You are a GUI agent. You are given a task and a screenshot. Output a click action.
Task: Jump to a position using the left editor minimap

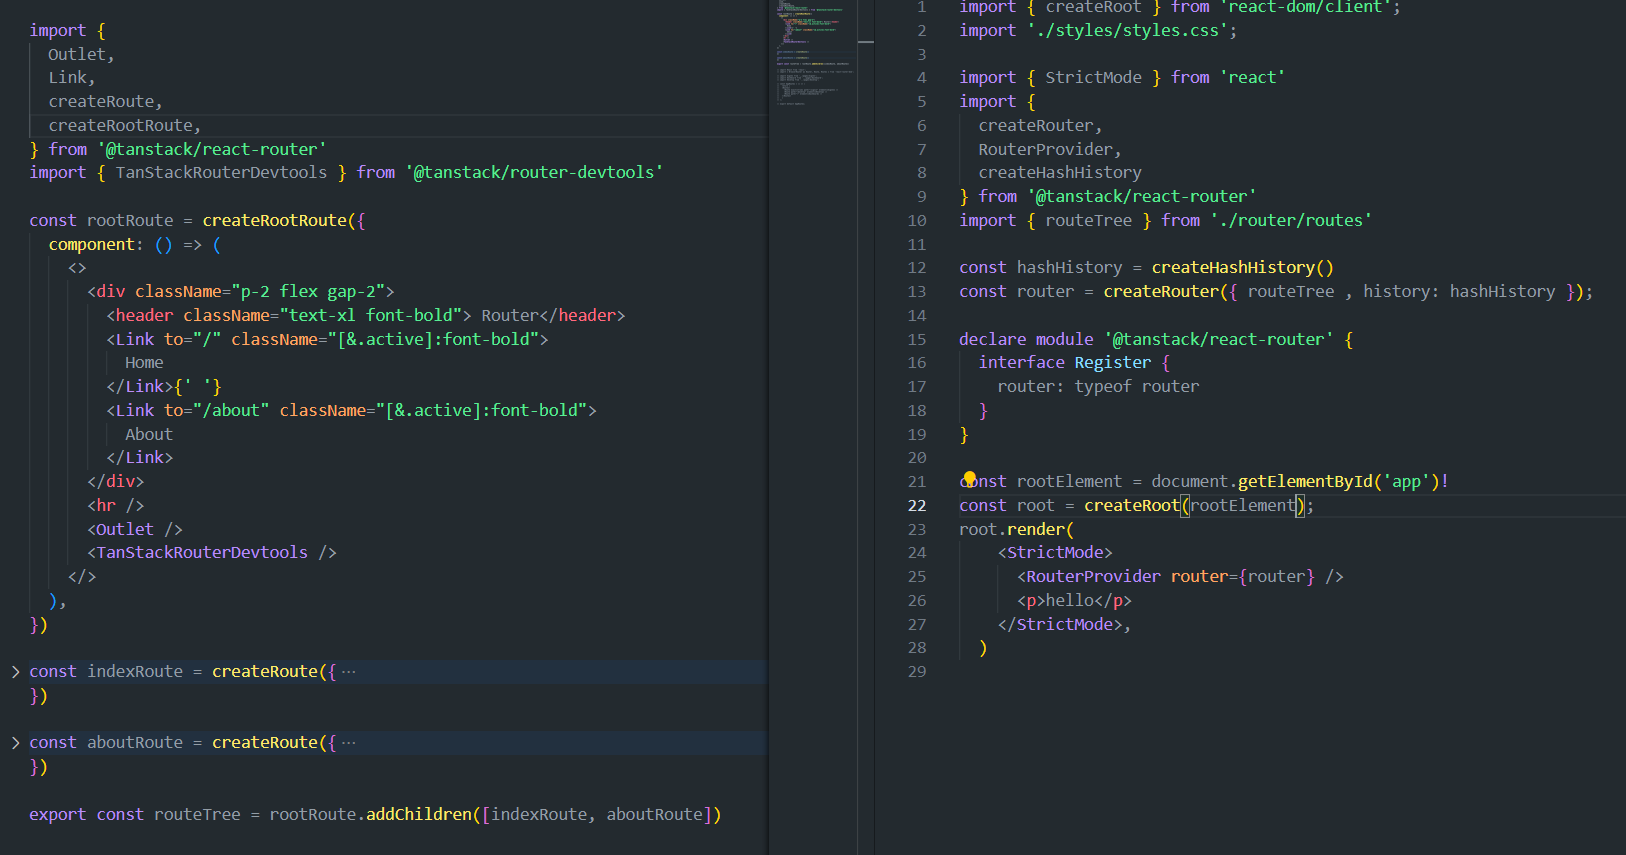[x=813, y=52]
